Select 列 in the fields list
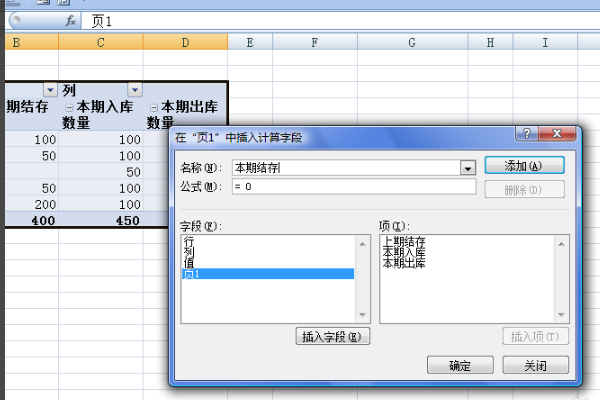600x400 pixels. pos(268,252)
